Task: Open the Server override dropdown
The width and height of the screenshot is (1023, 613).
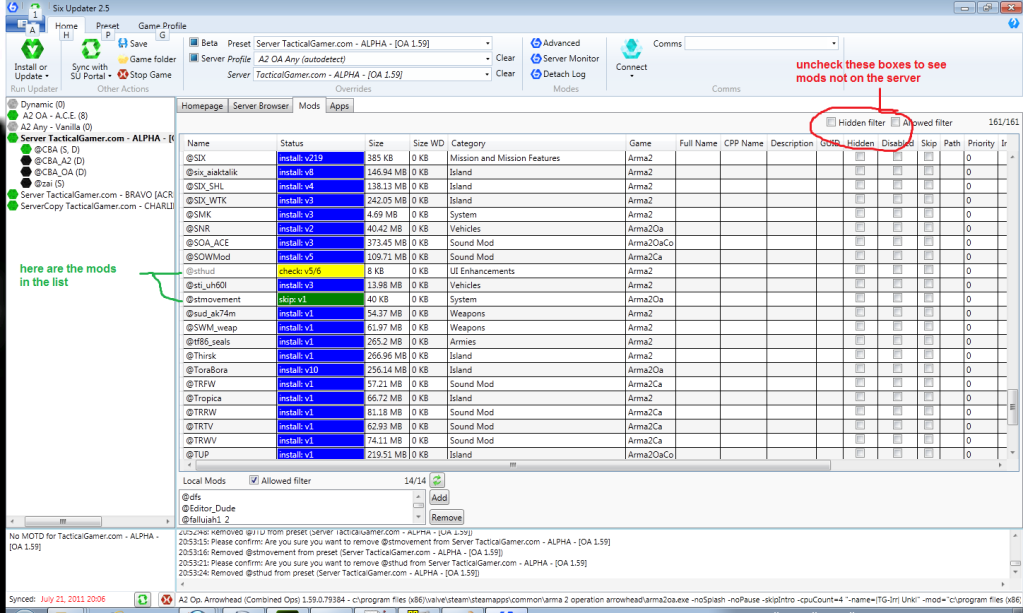Action: [487, 74]
